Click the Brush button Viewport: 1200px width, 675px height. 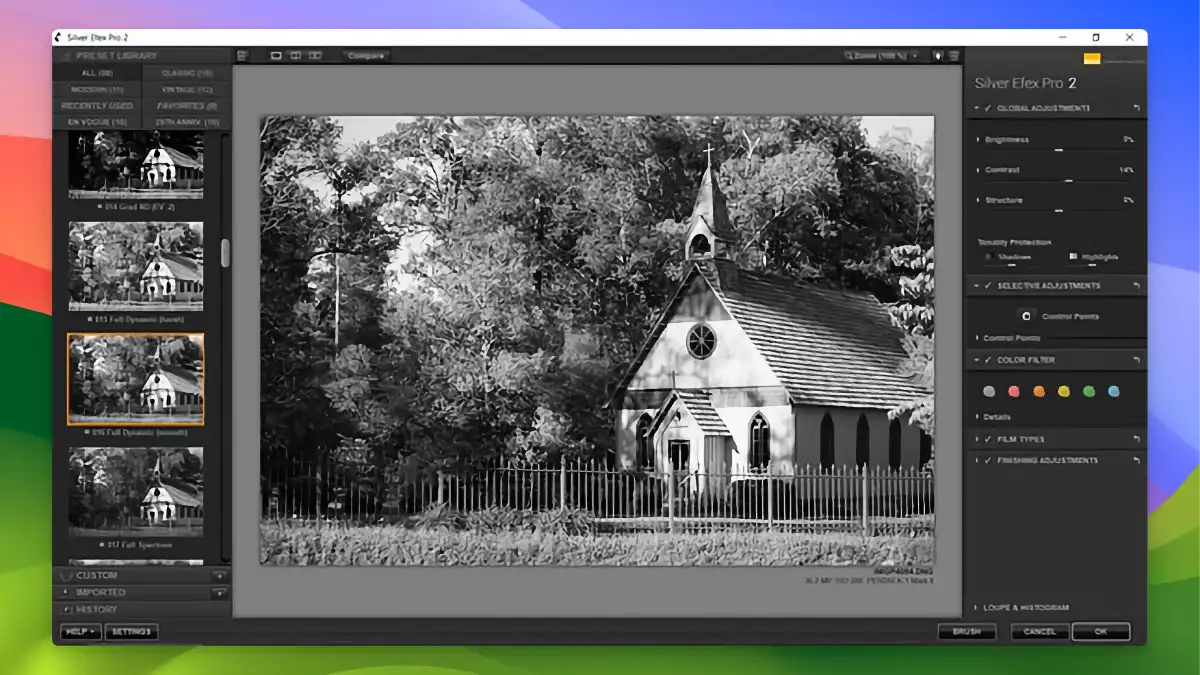click(x=966, y=632)
